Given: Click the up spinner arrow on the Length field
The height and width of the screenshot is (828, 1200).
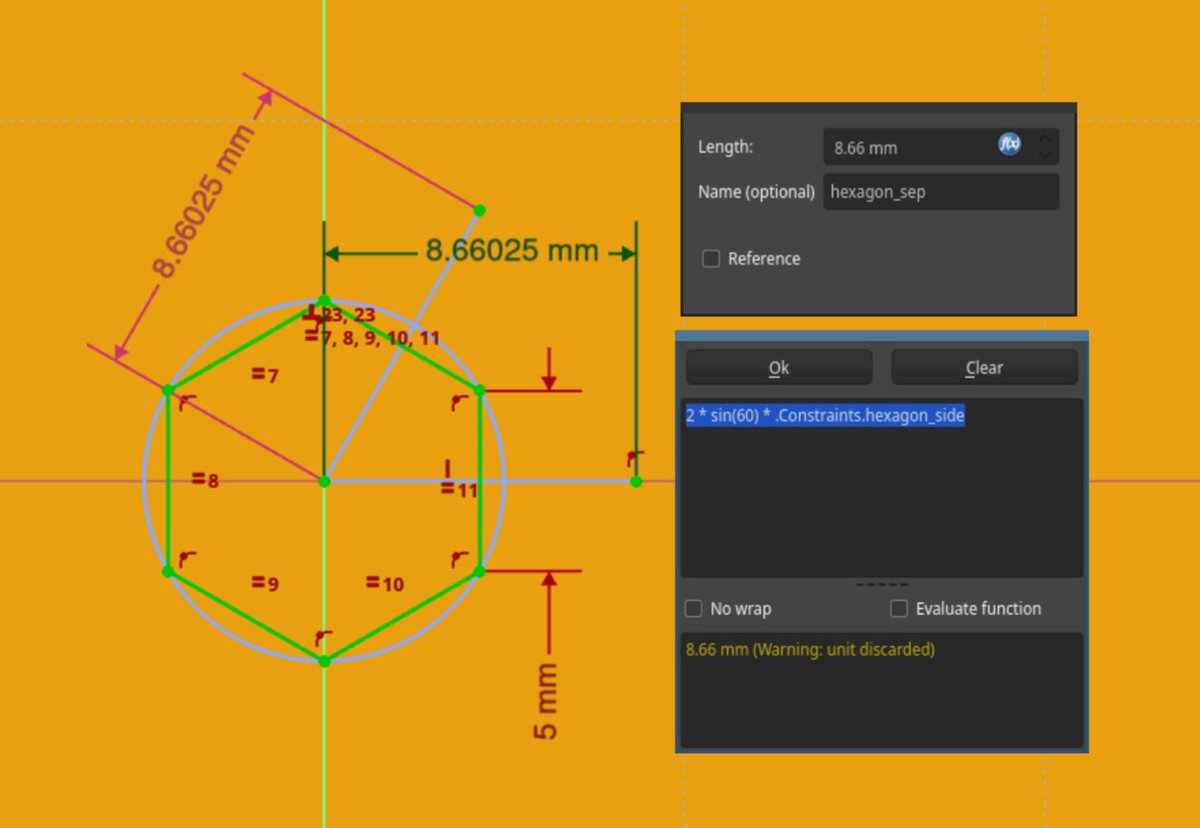Looking at the screenshot, I should click(x=1046, y=140).
